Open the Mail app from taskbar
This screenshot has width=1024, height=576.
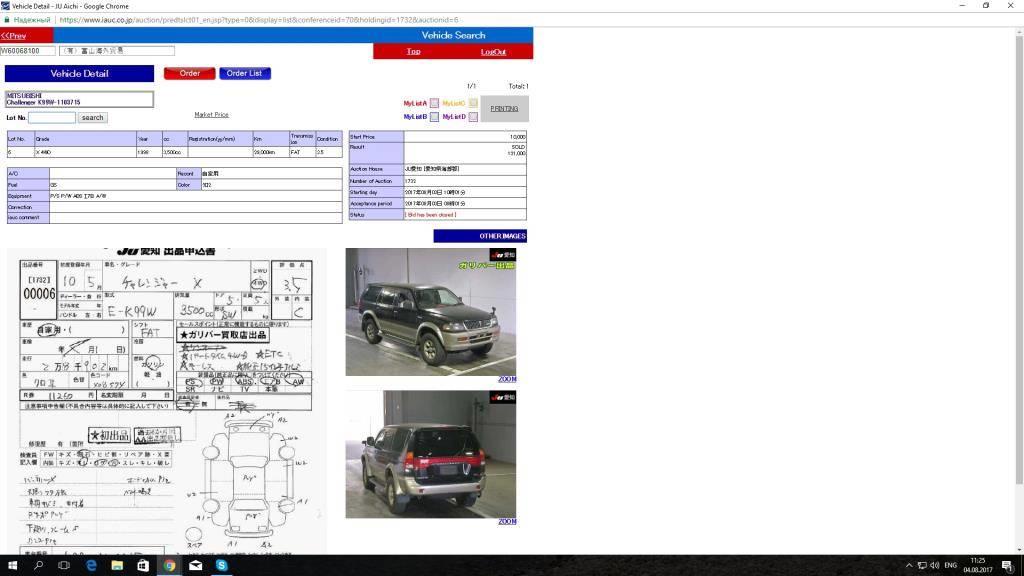point(196,565)
